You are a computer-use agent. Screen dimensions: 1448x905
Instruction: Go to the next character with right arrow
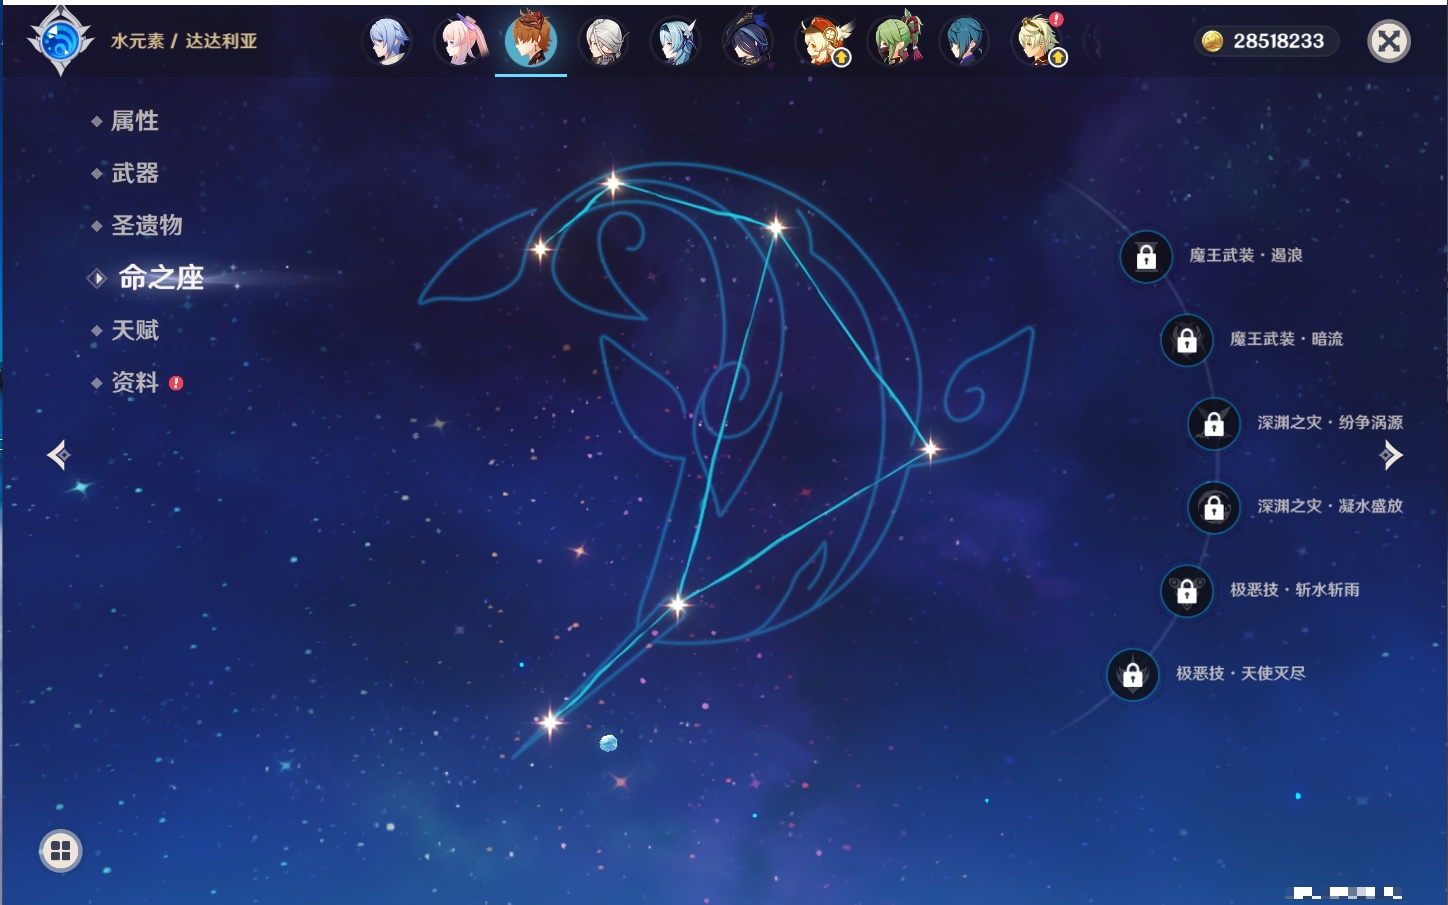pyautogui.click(x=1391, y=455)
